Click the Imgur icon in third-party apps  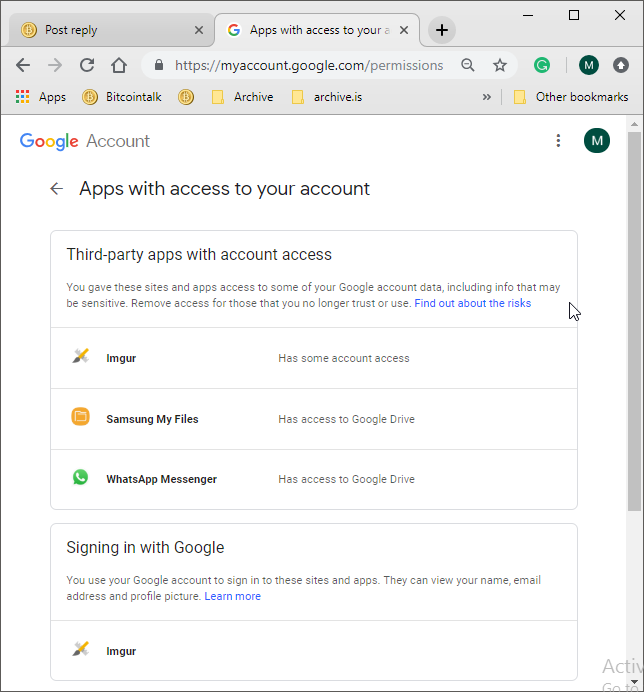pos(80,356)
